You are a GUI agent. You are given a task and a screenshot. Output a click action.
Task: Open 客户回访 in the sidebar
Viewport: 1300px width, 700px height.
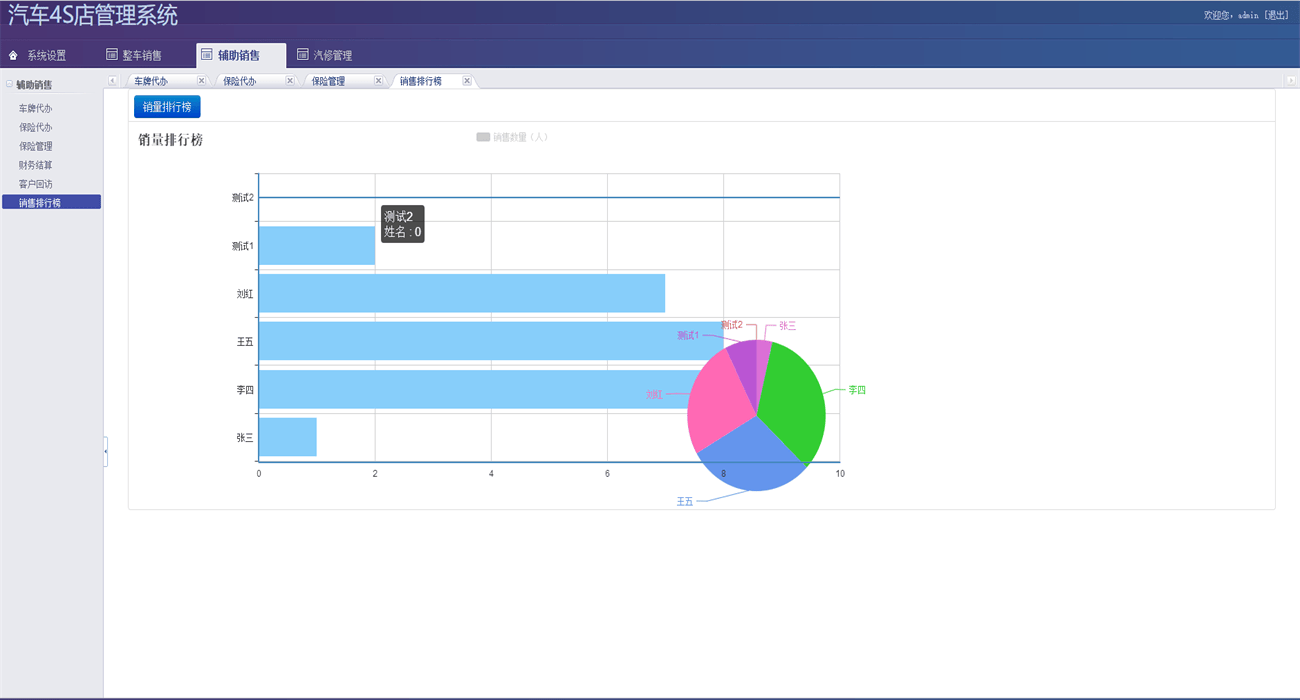point(36,184)
